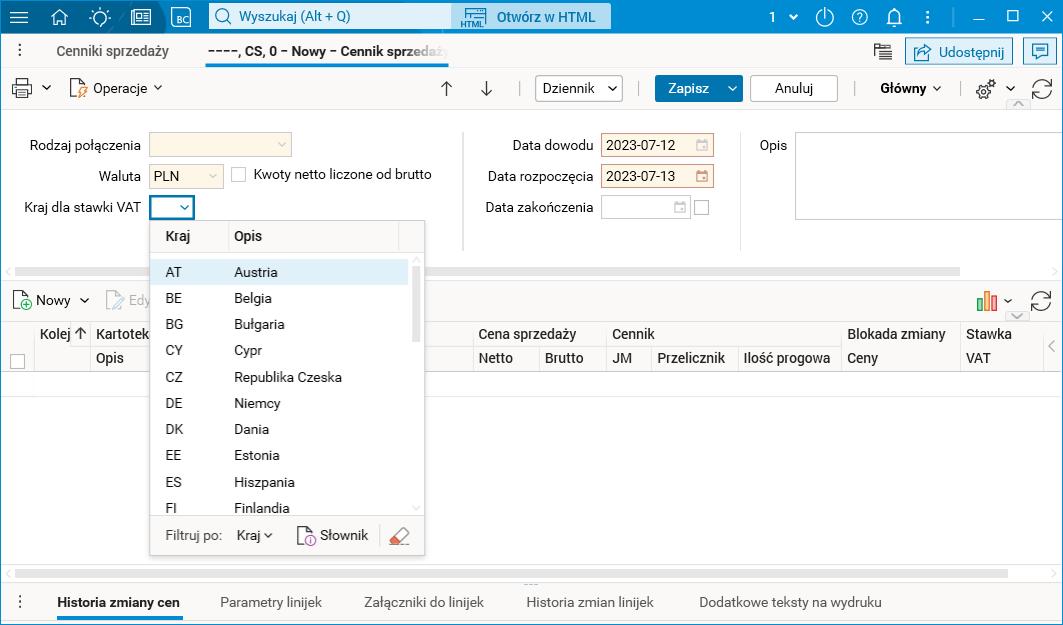Open the chat comments icon

[1040, 52]
